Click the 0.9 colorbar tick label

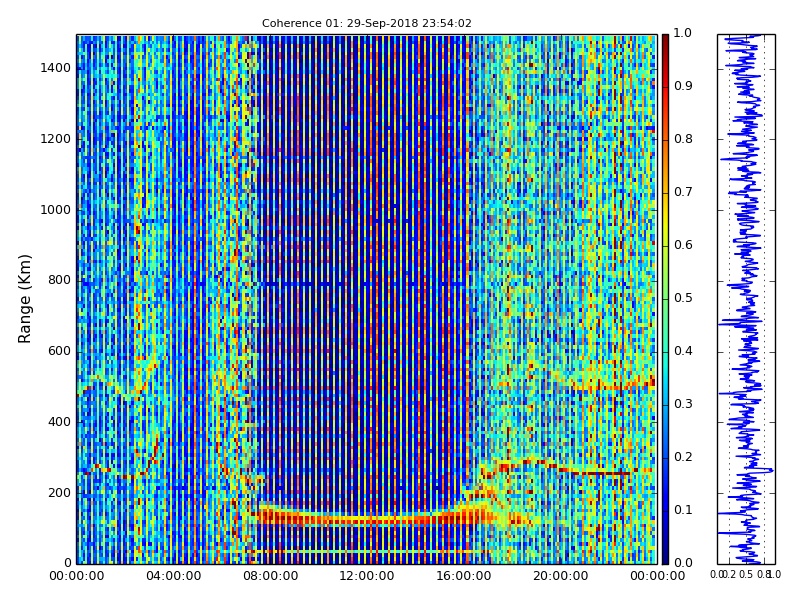tap(683, 86)
